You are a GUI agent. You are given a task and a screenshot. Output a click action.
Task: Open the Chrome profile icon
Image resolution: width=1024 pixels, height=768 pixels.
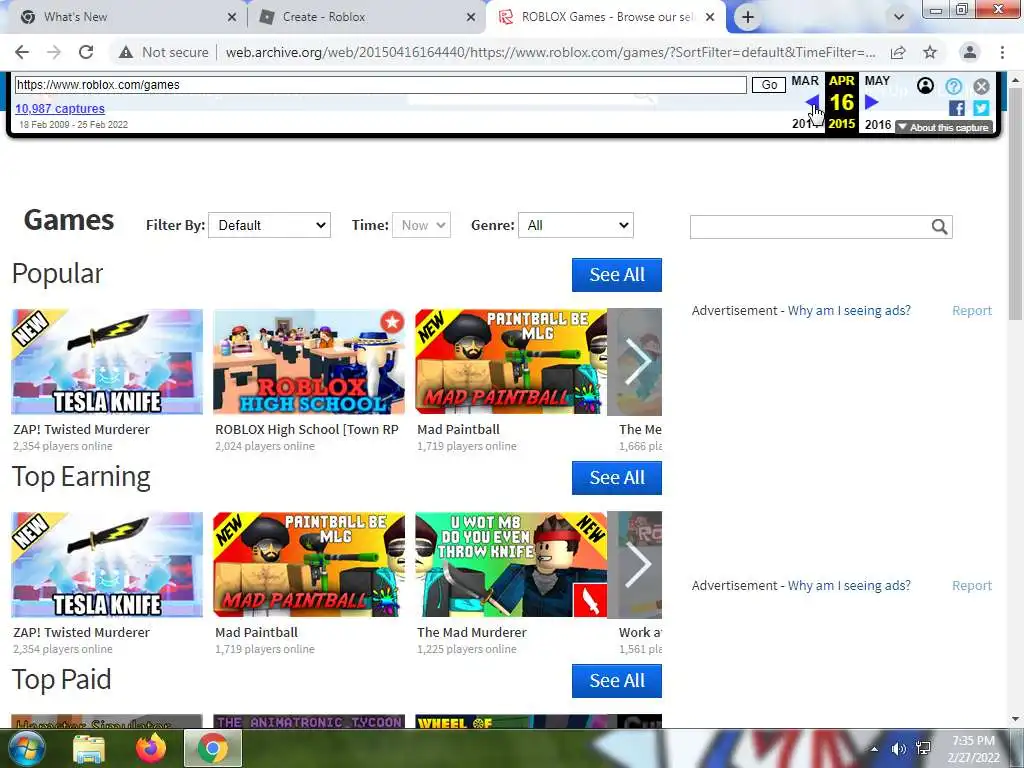(970, 52)
